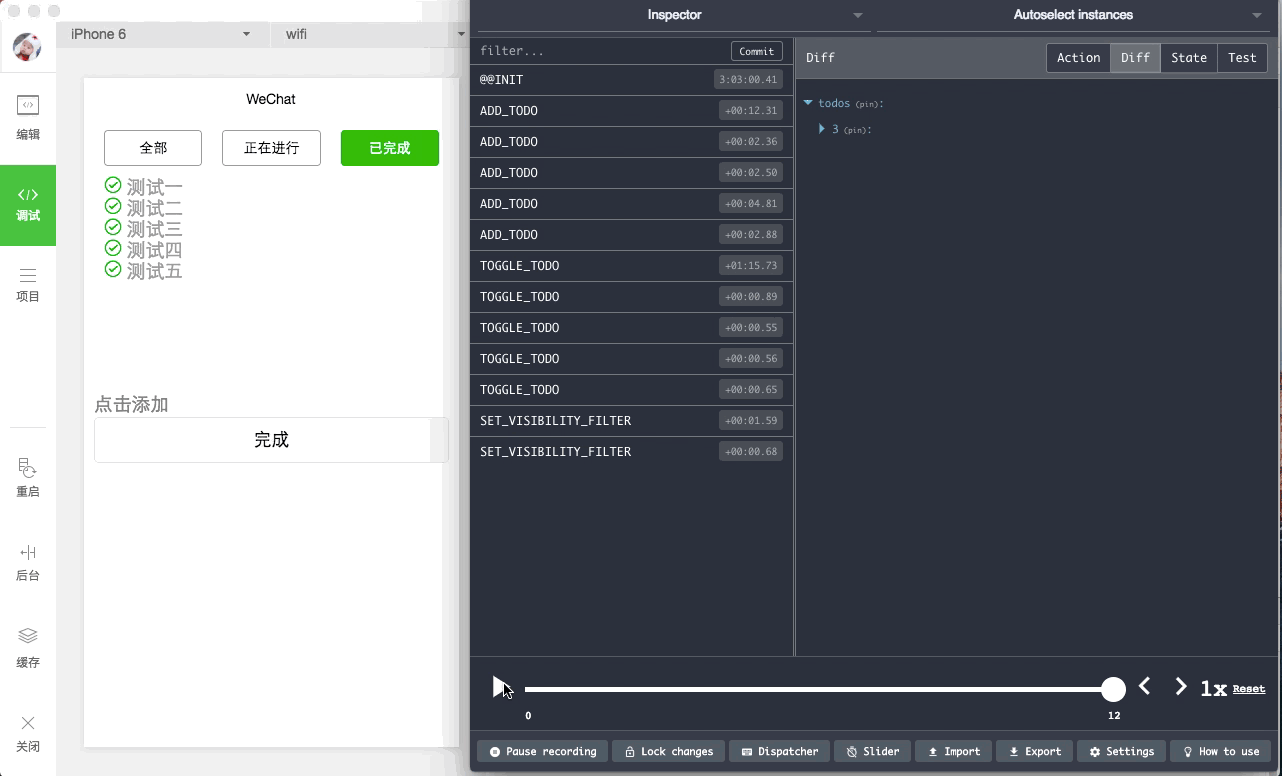This screenshot has height=776, width=1282.
Task: Click the 缓存 (cache) icon
Action: coord(28,646)
